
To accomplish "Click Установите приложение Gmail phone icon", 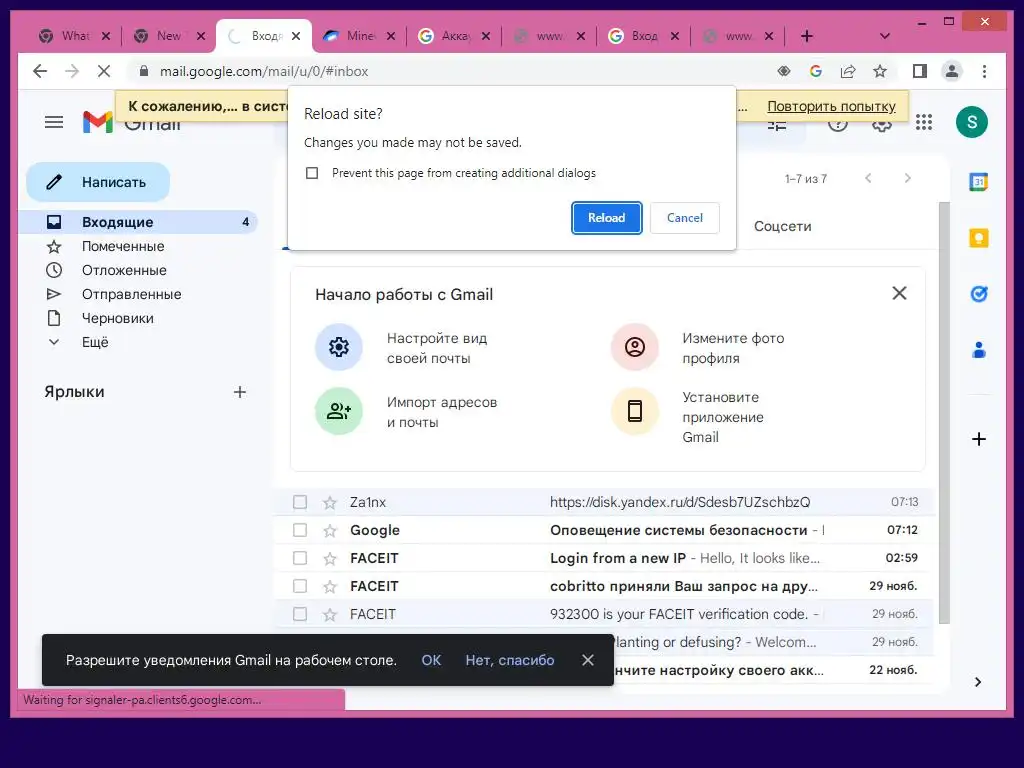I will tap(635, 411).
